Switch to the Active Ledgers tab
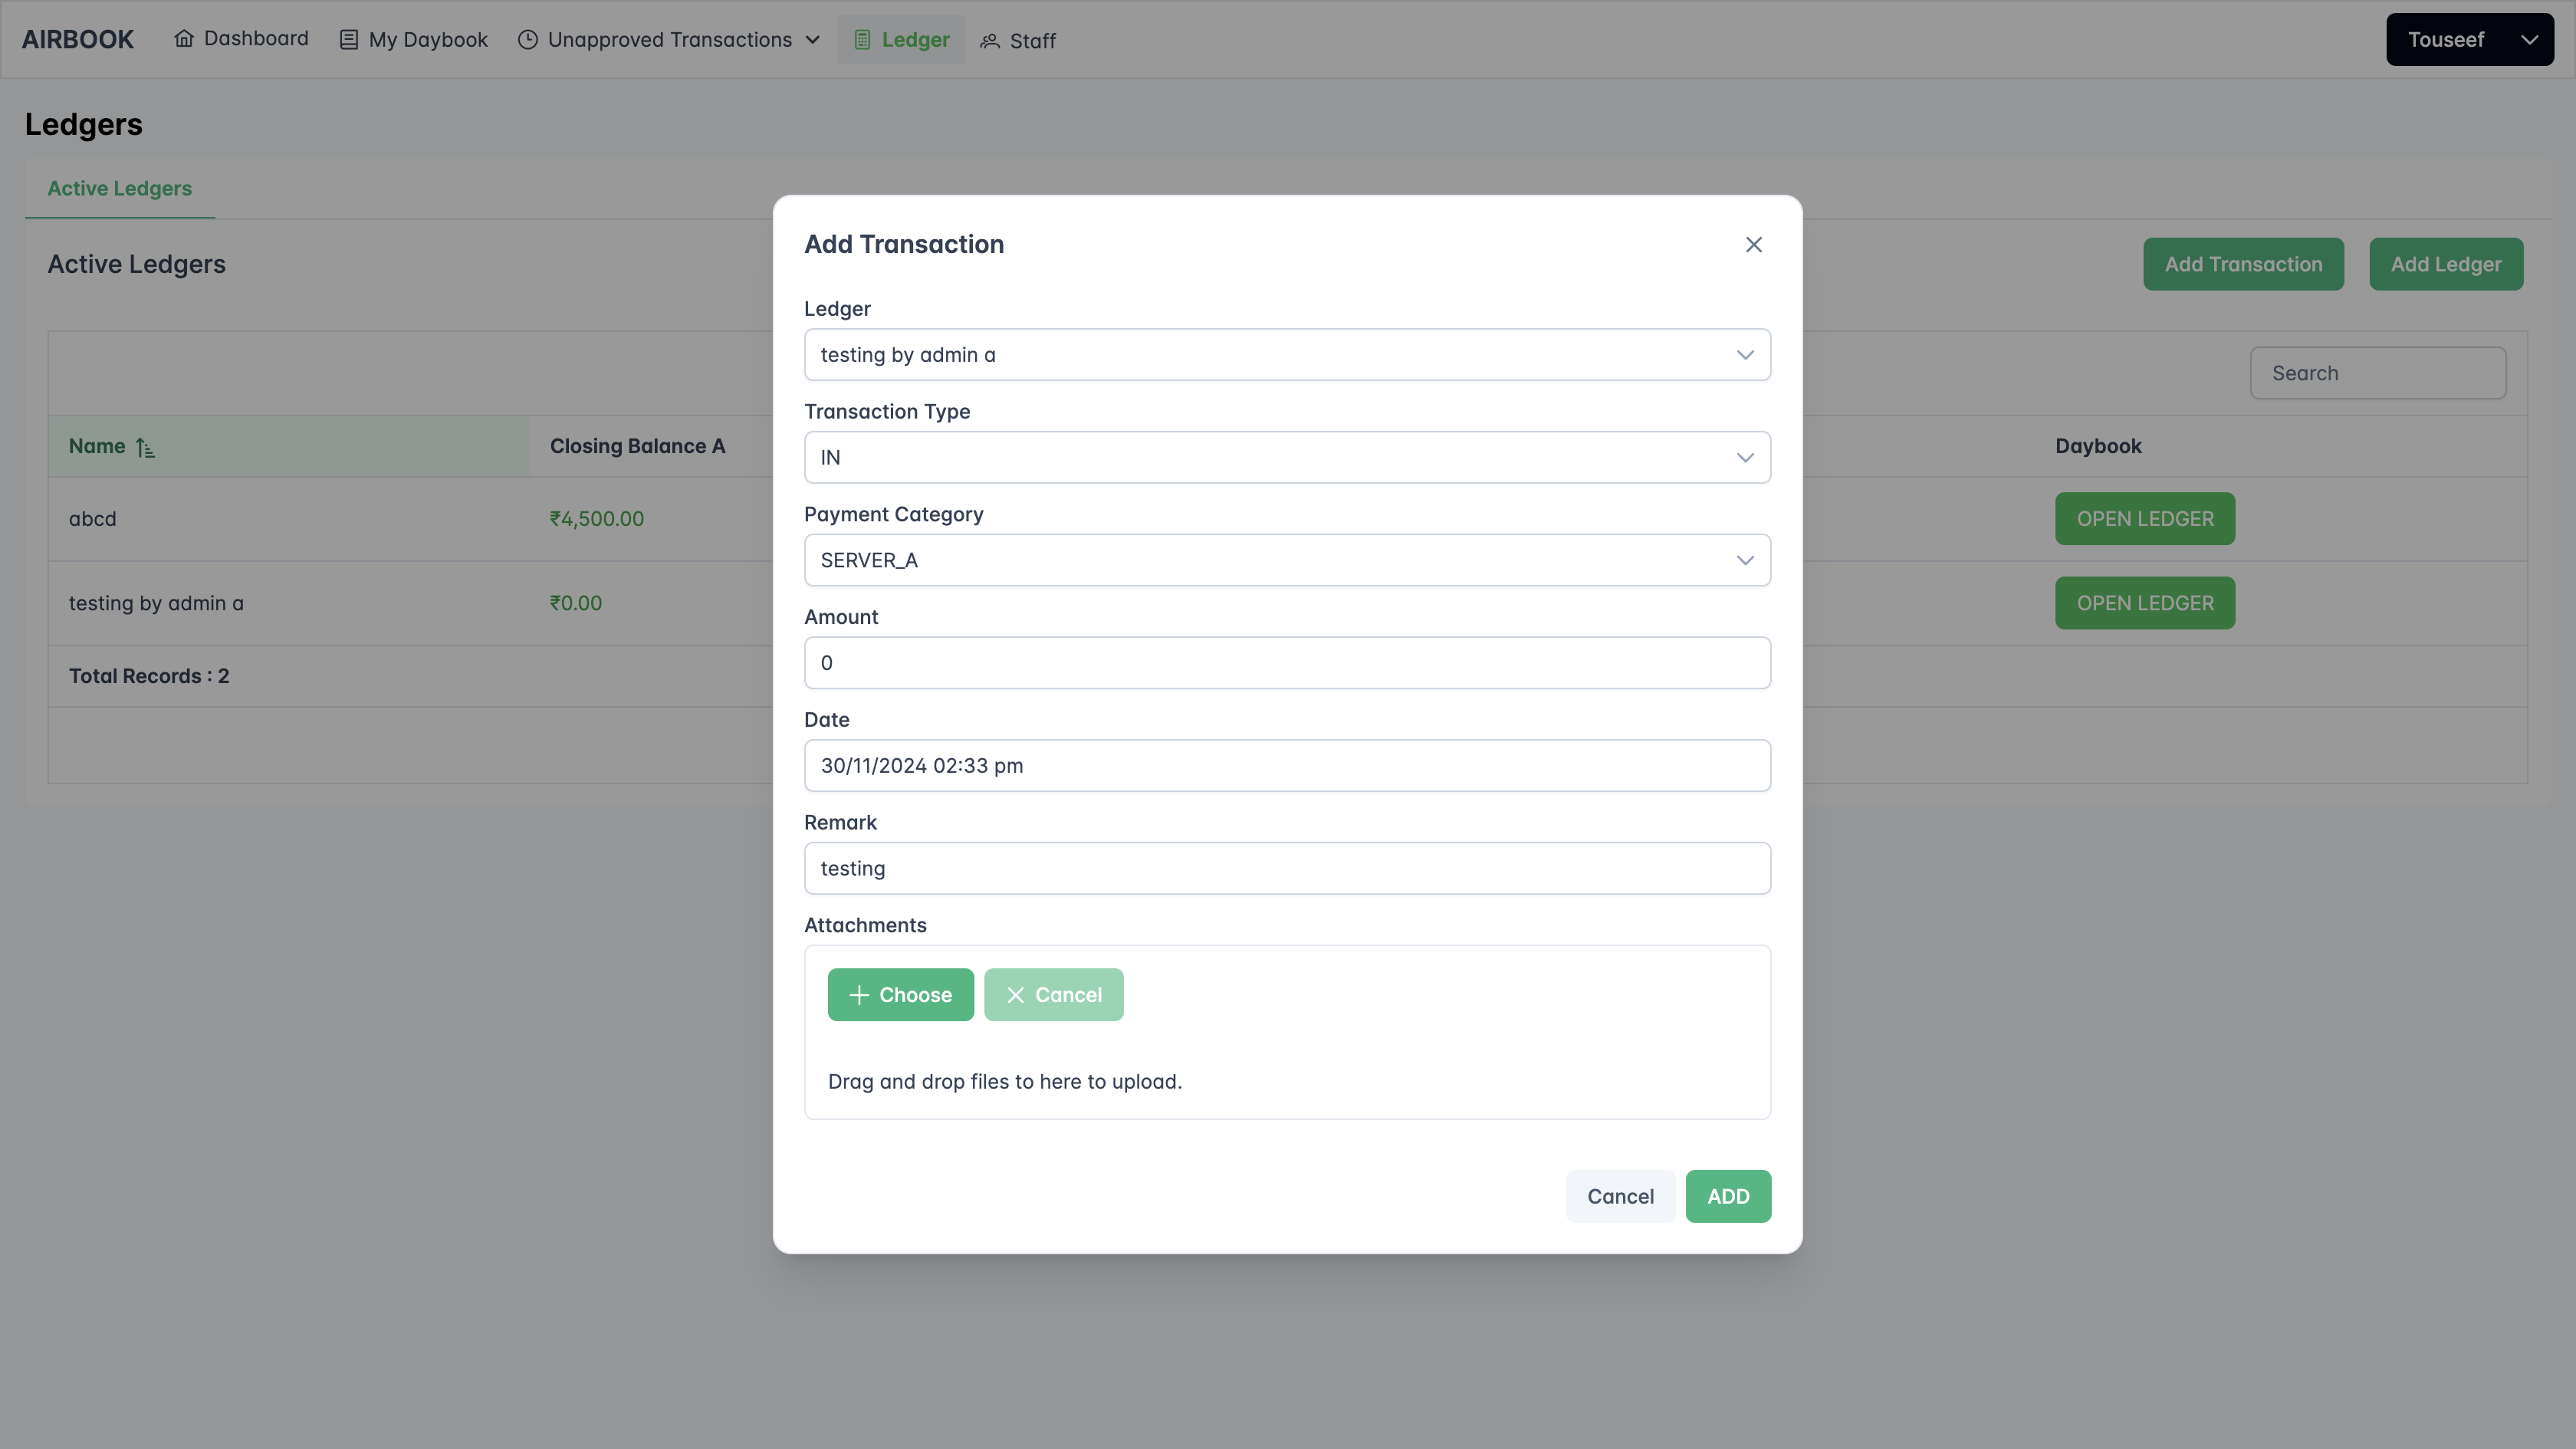Viewport: 2576px width, 1449px height. pyautogui.click(x=119, y=188)
